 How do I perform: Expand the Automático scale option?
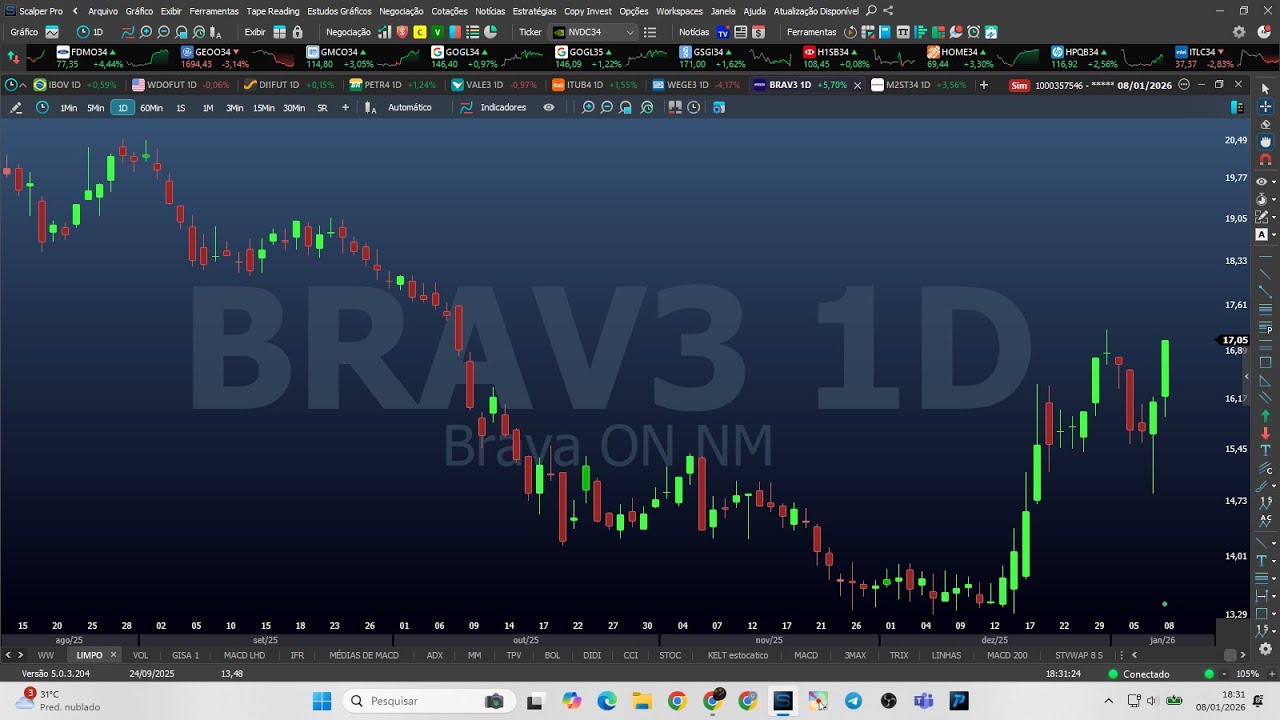pos(410,108)
